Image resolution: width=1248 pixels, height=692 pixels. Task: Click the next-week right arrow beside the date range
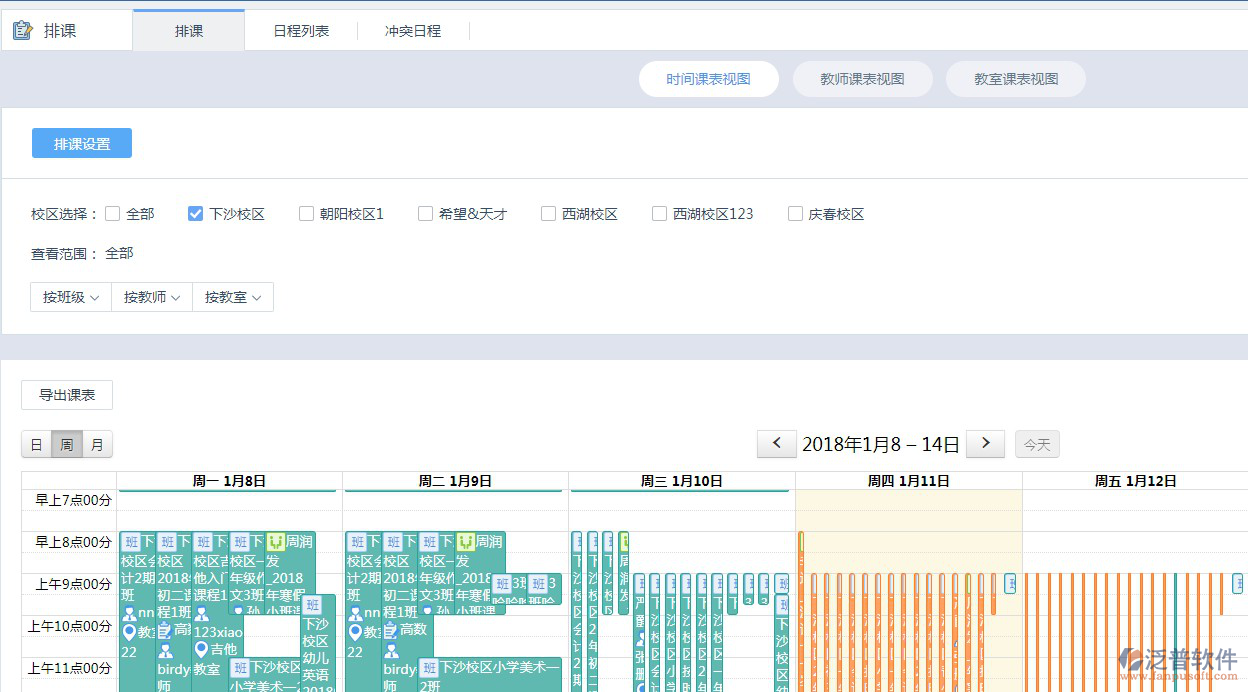coord(985,443)
